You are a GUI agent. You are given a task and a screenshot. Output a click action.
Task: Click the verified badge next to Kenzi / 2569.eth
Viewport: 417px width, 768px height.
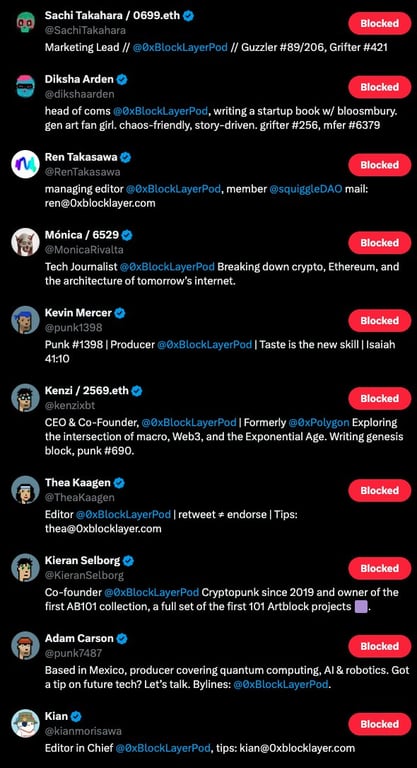(x=137, y=390)
